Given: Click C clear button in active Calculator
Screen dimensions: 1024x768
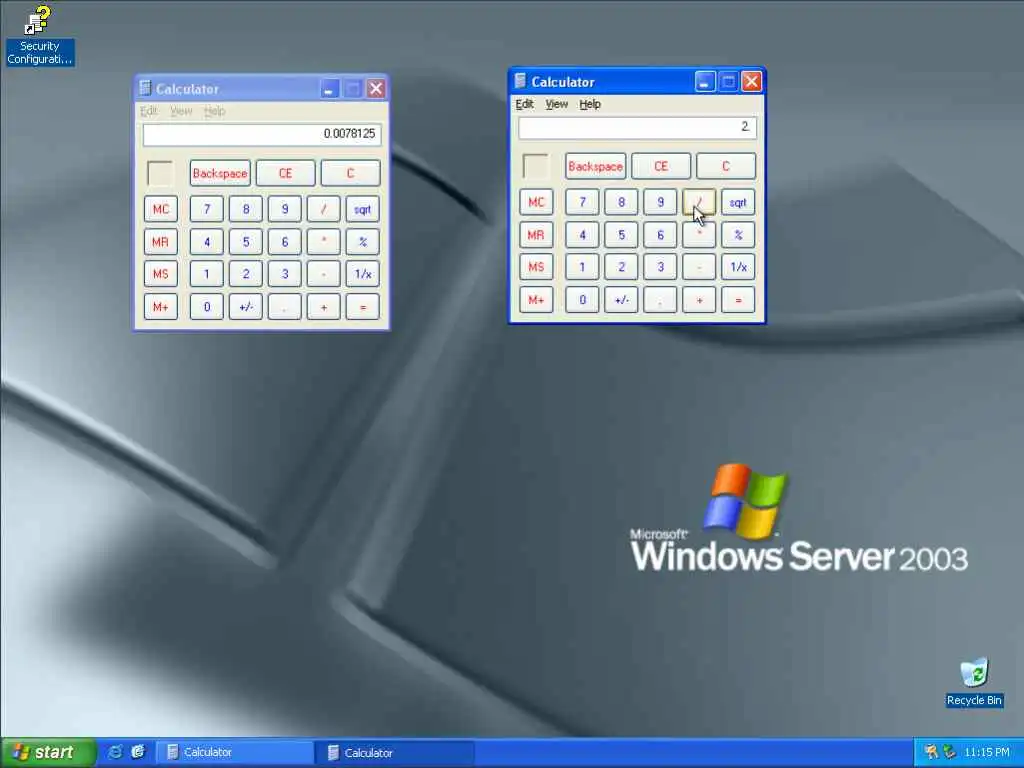Looking at the screenshot, I should click(726, 167).
